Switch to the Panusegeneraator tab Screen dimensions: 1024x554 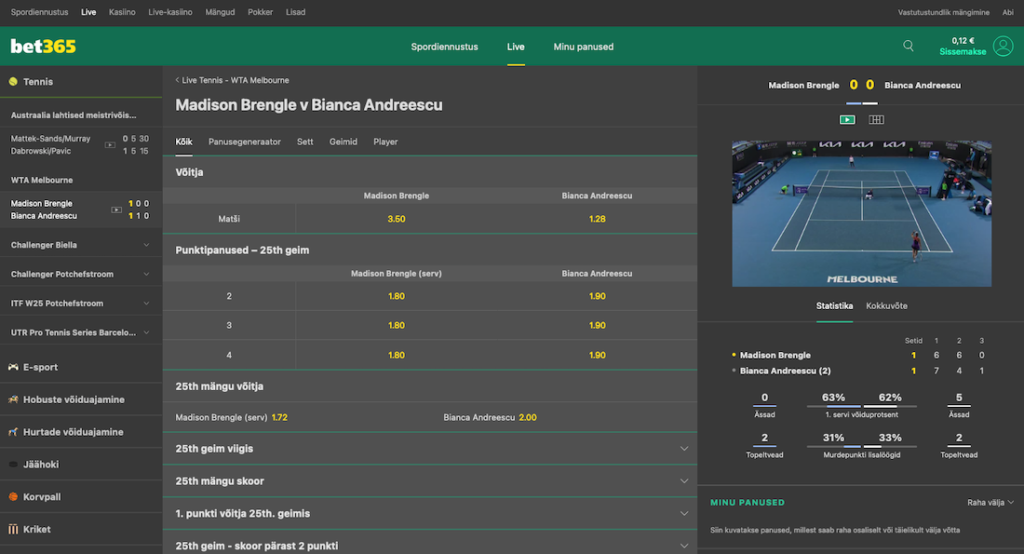244,142
